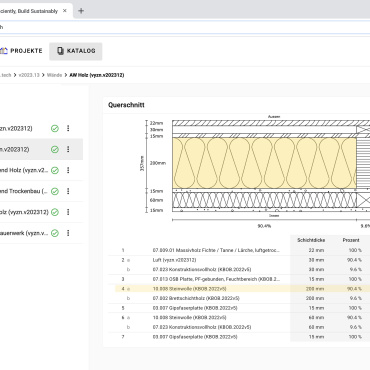
Task: Click green check icon of the first list item
Action: [55, 128]
